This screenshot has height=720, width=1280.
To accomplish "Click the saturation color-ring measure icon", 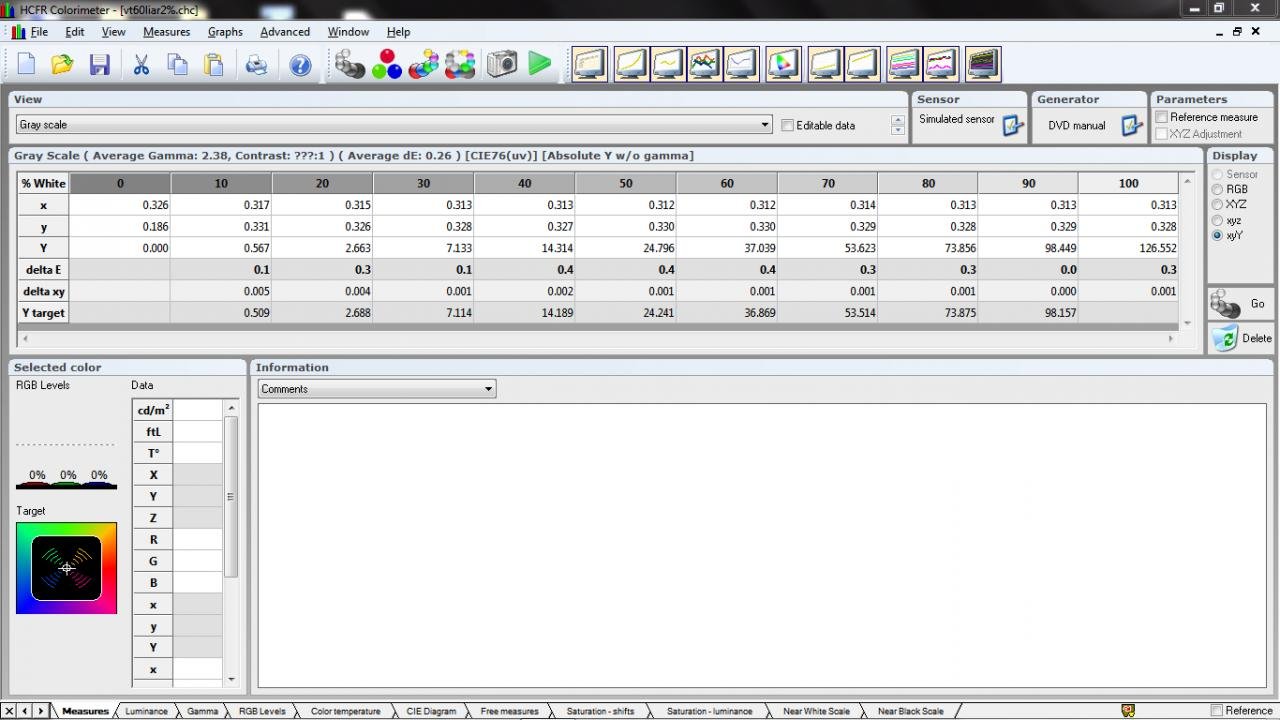I will pos(460,65).
